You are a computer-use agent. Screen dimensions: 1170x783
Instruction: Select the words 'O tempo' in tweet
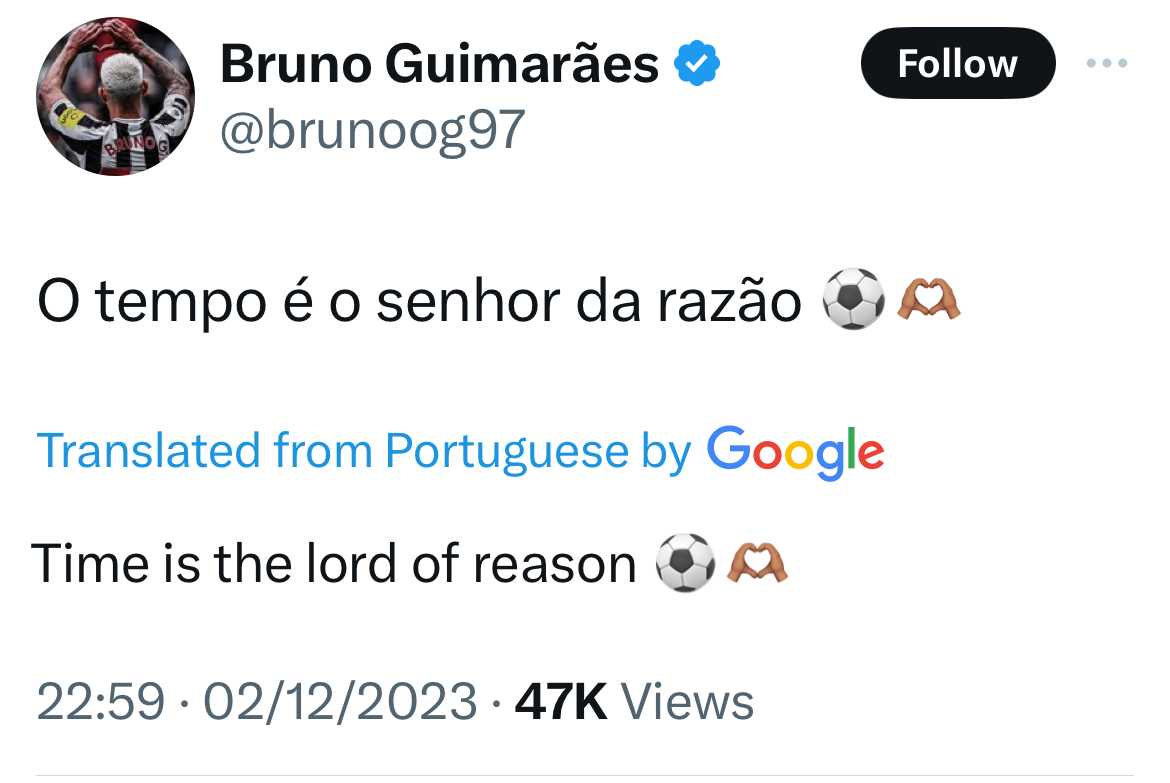click(x=151, y=302)
